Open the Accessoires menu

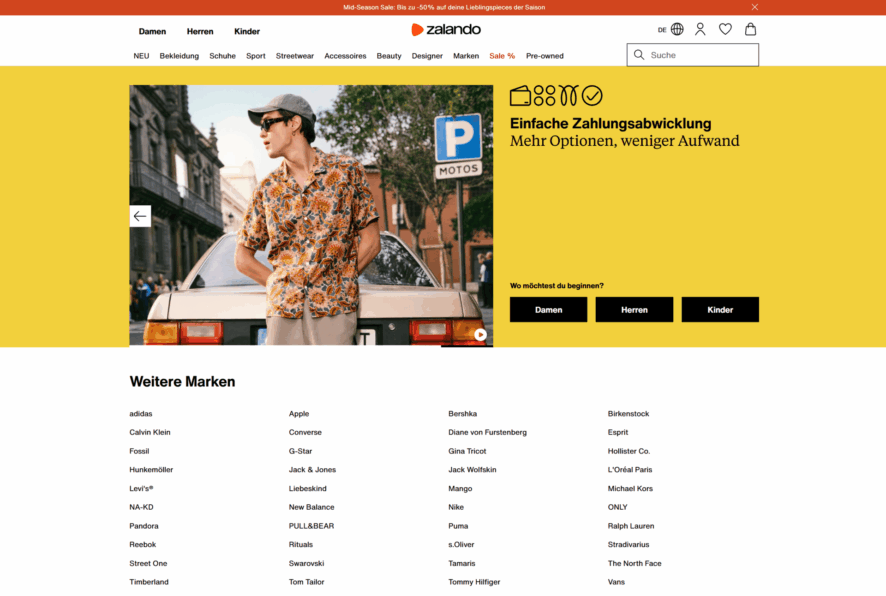pyautogui.click(x=345, y=56)
